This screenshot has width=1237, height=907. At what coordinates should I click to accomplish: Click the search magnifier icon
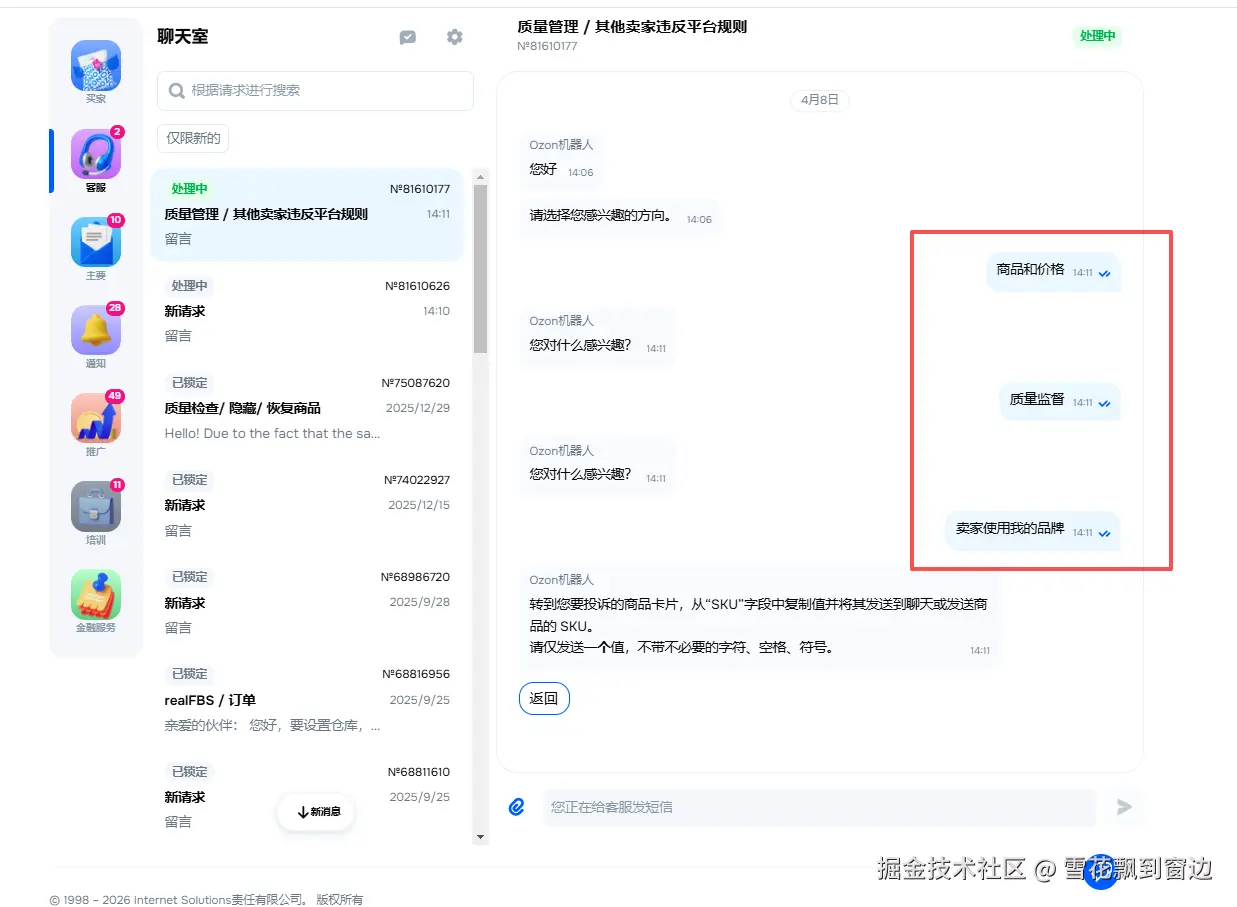click(x=177, y=91)
